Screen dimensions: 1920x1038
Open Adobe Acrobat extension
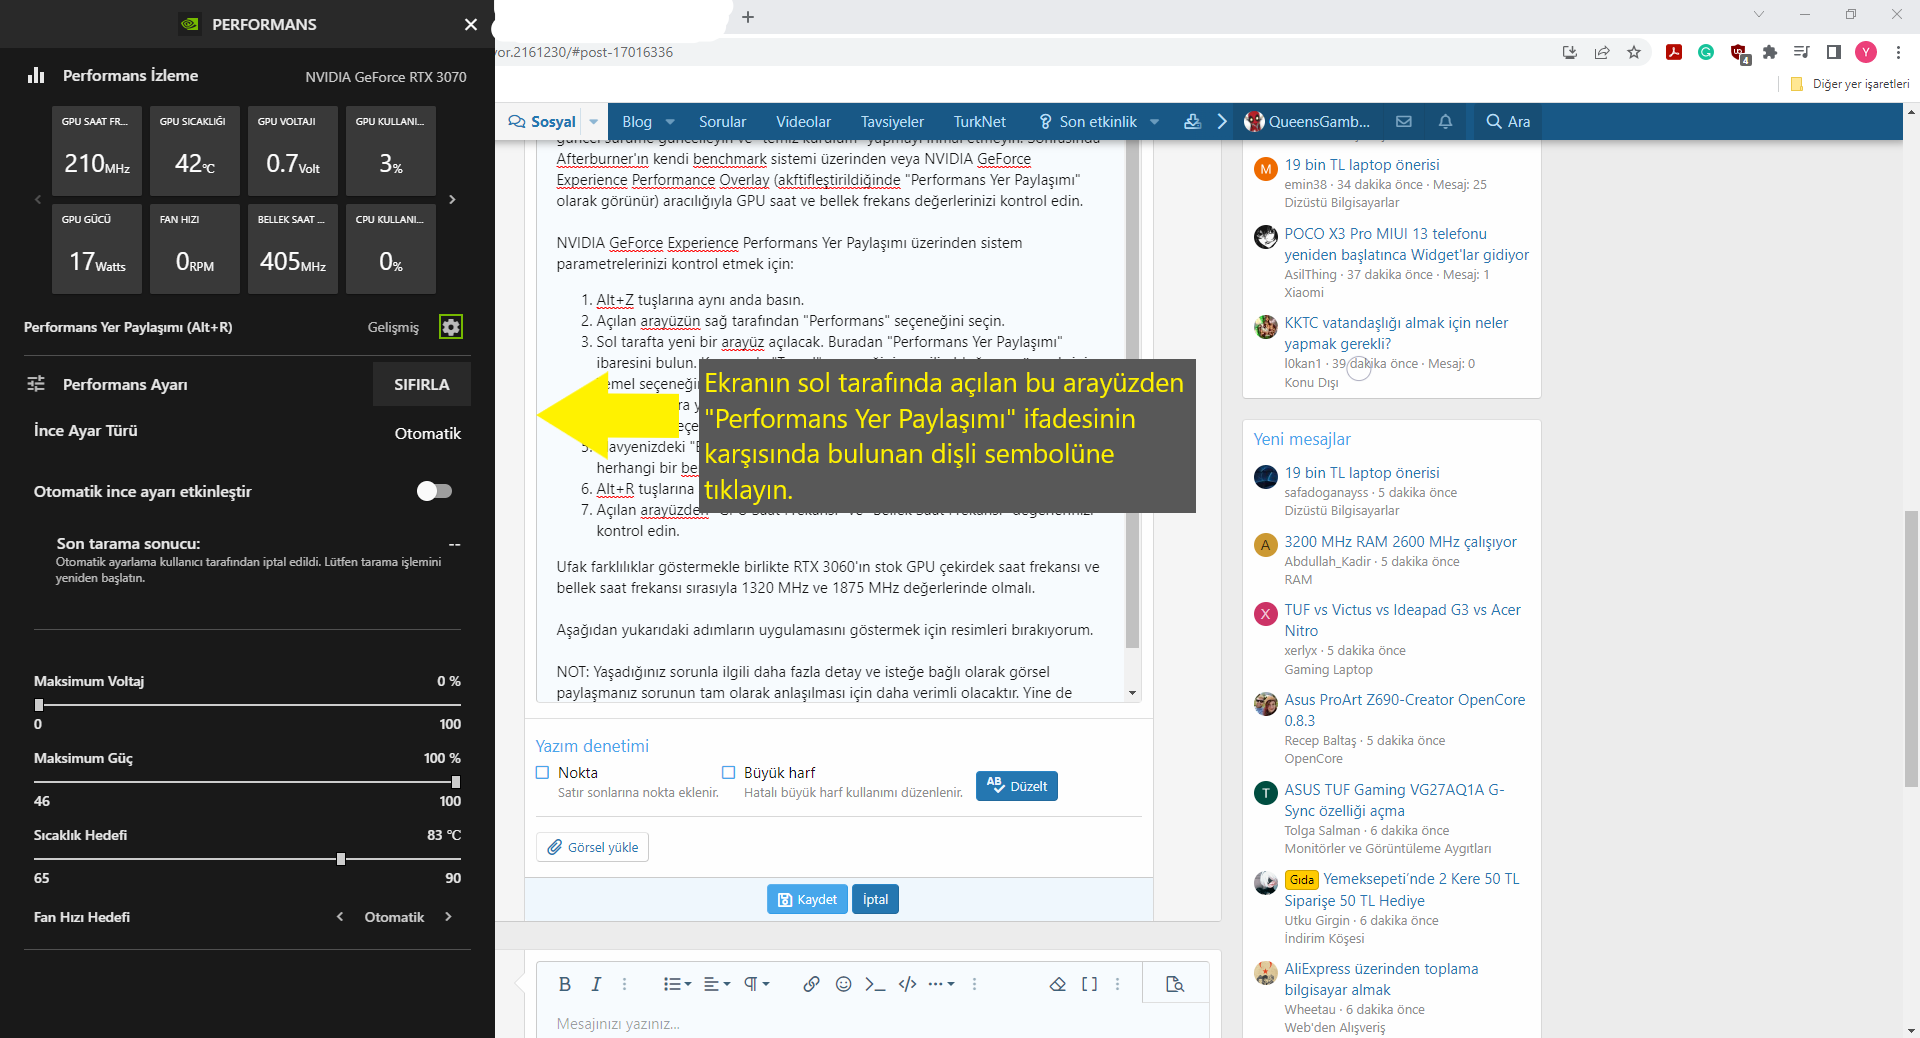coord(1674,52)
